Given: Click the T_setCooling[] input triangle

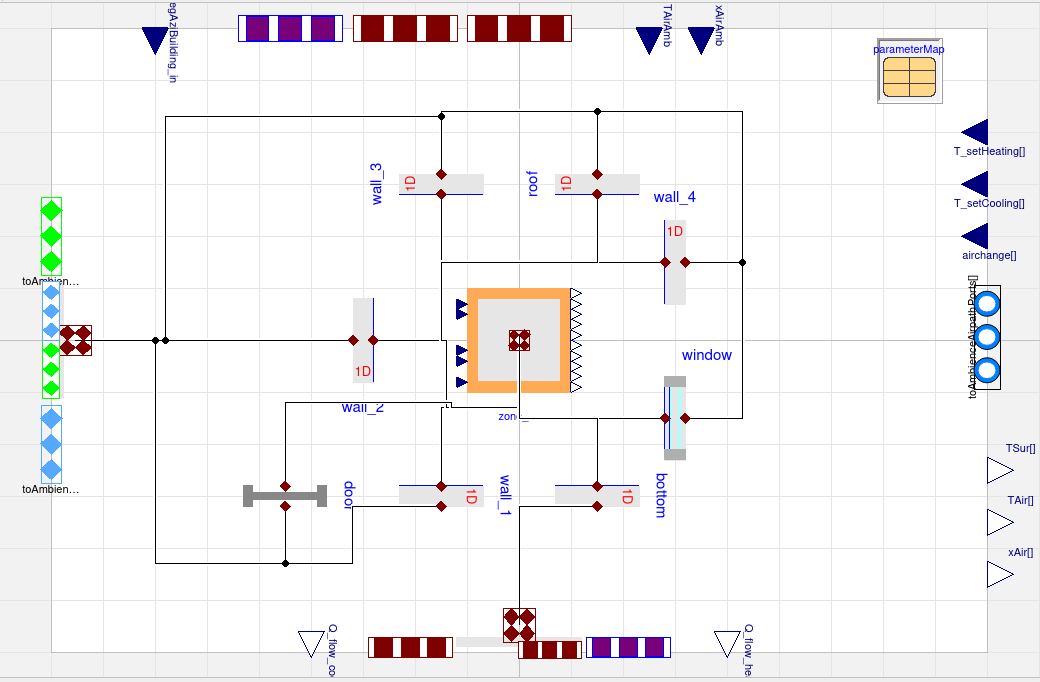Looking at the screenshot, I should [x=974, y=184].
